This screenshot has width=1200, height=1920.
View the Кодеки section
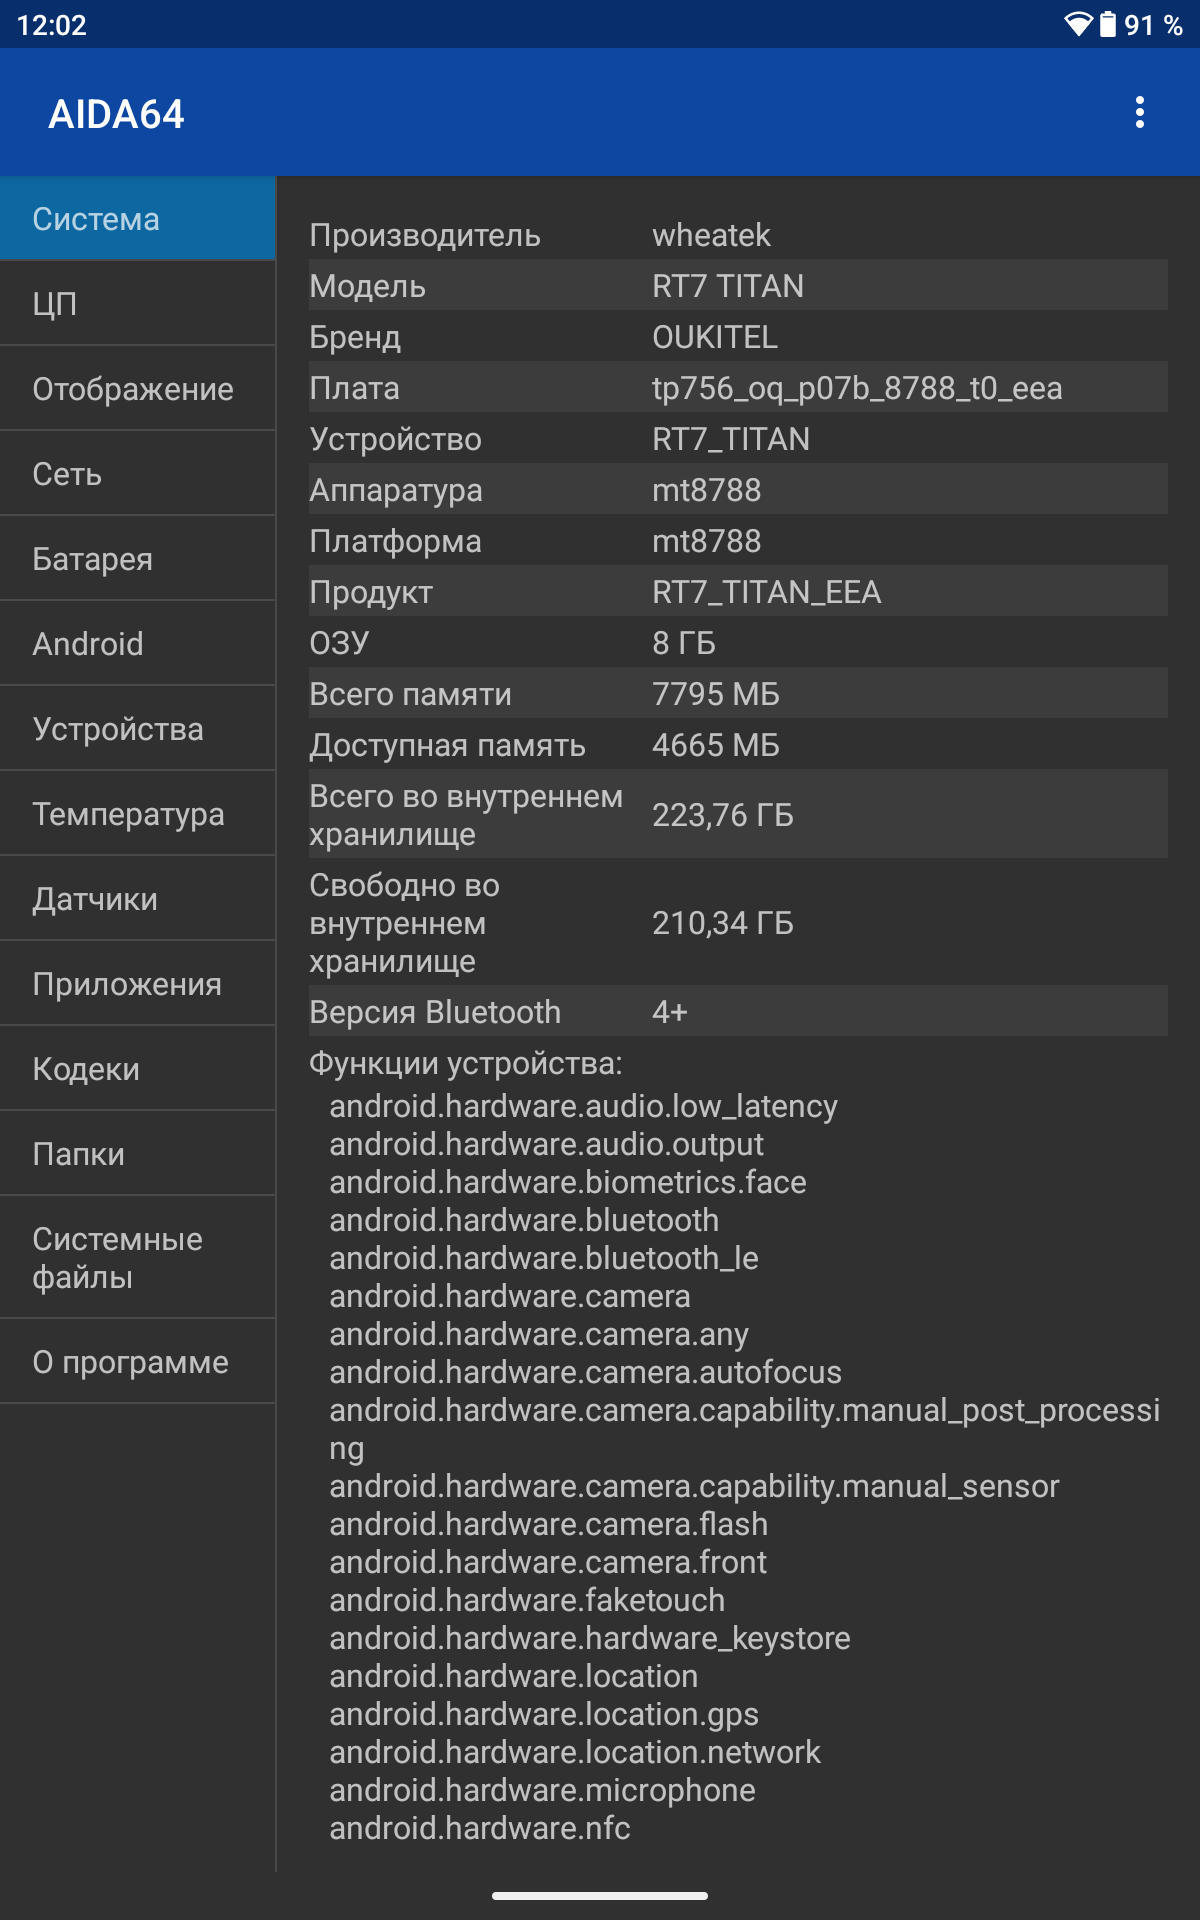point(138,1069)
